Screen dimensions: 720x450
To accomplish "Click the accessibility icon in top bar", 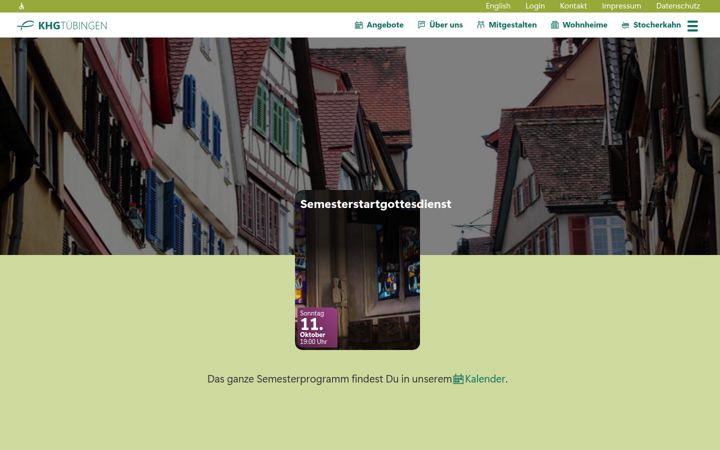I will 22,6.
